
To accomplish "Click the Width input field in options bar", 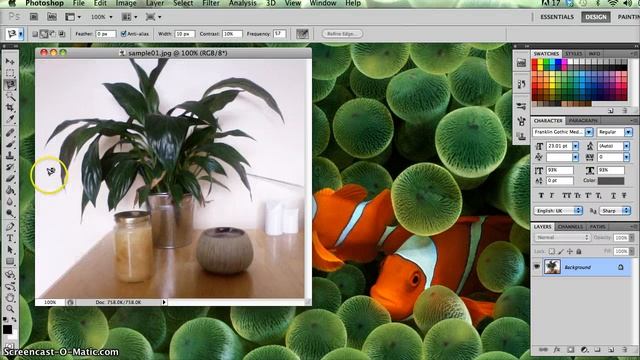I will [184, 34].
